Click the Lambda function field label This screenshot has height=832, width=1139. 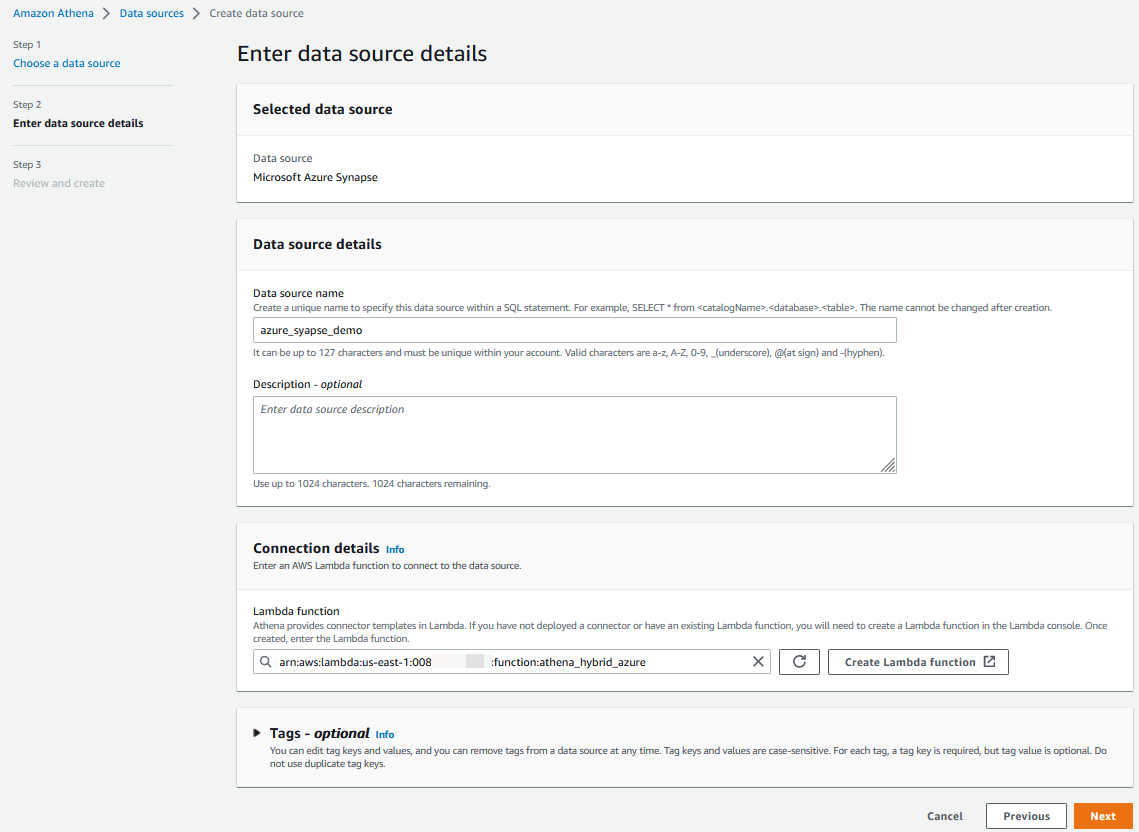click(296, 611)
